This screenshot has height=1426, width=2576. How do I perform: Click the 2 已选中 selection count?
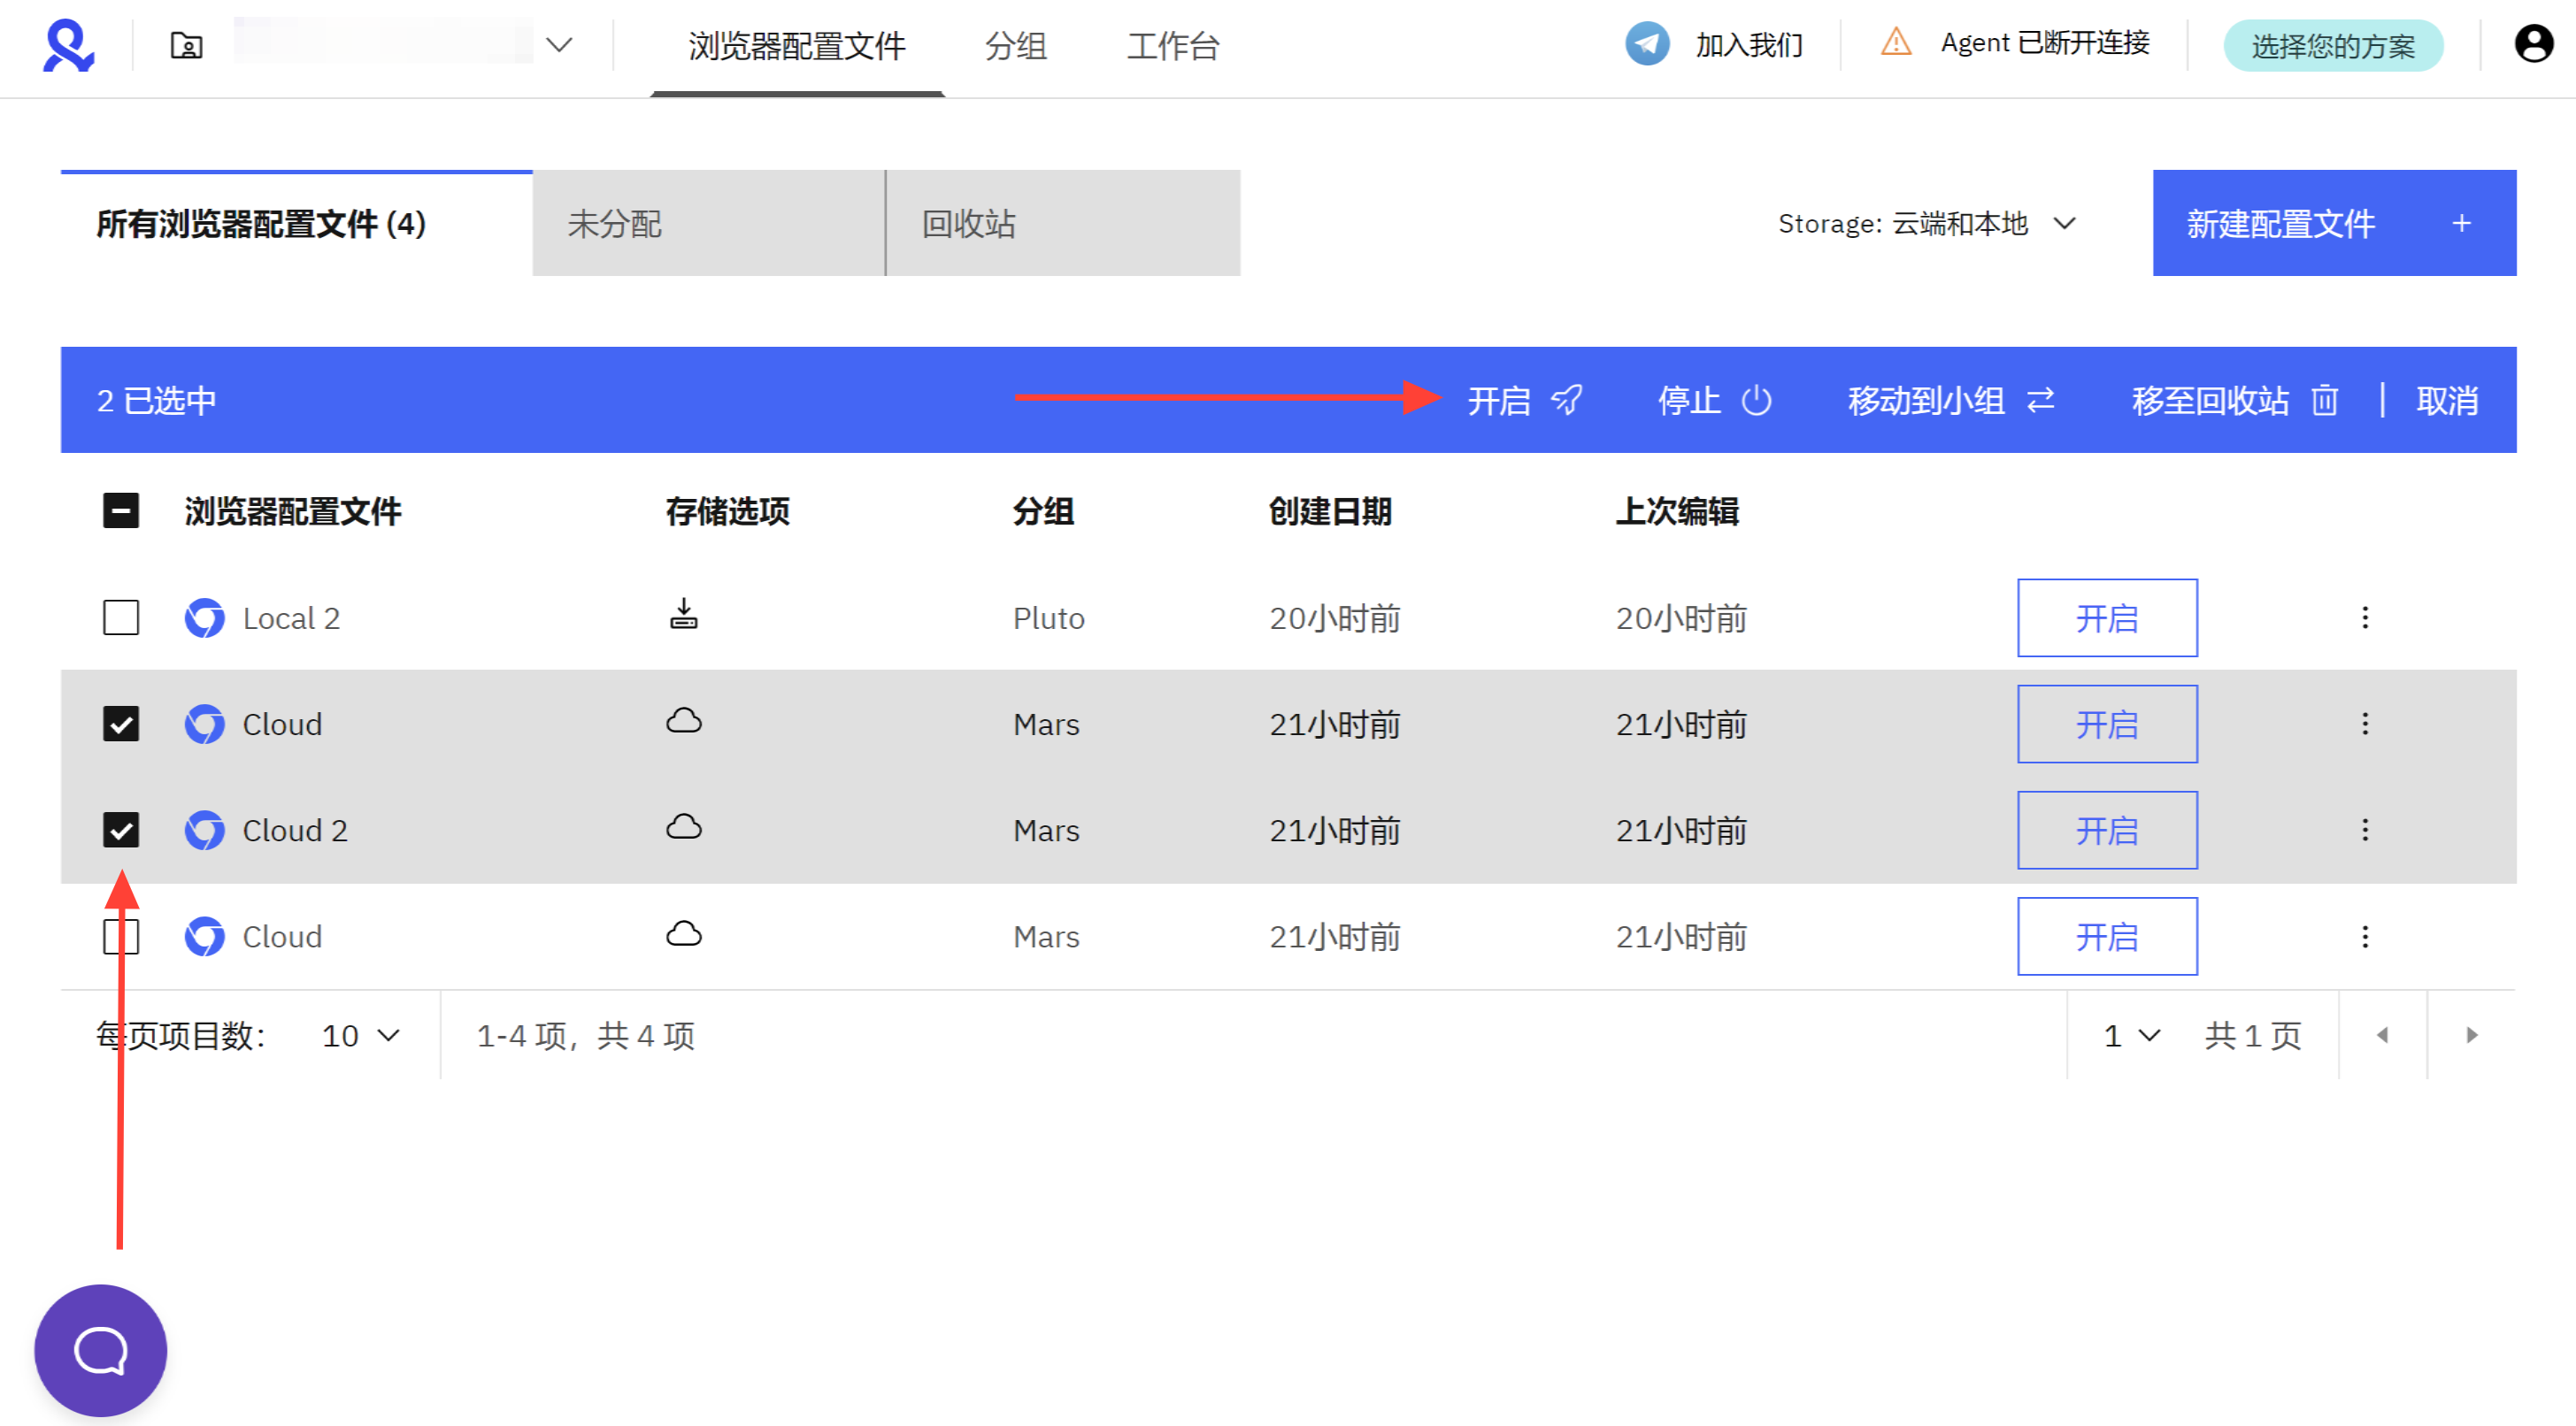(157, 401)
